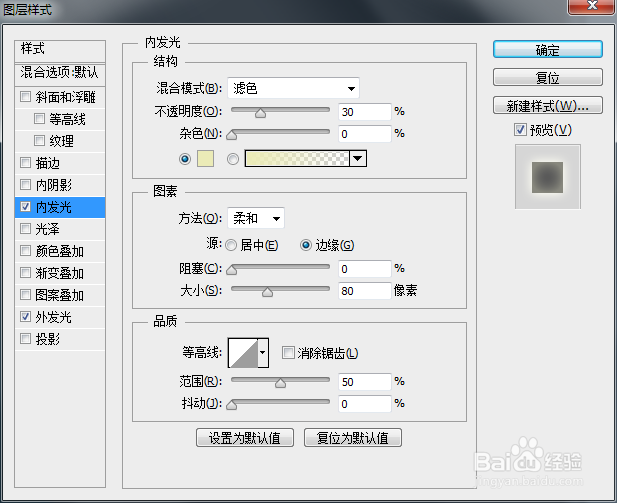Click the 抖动 value field

click(365, 404)
